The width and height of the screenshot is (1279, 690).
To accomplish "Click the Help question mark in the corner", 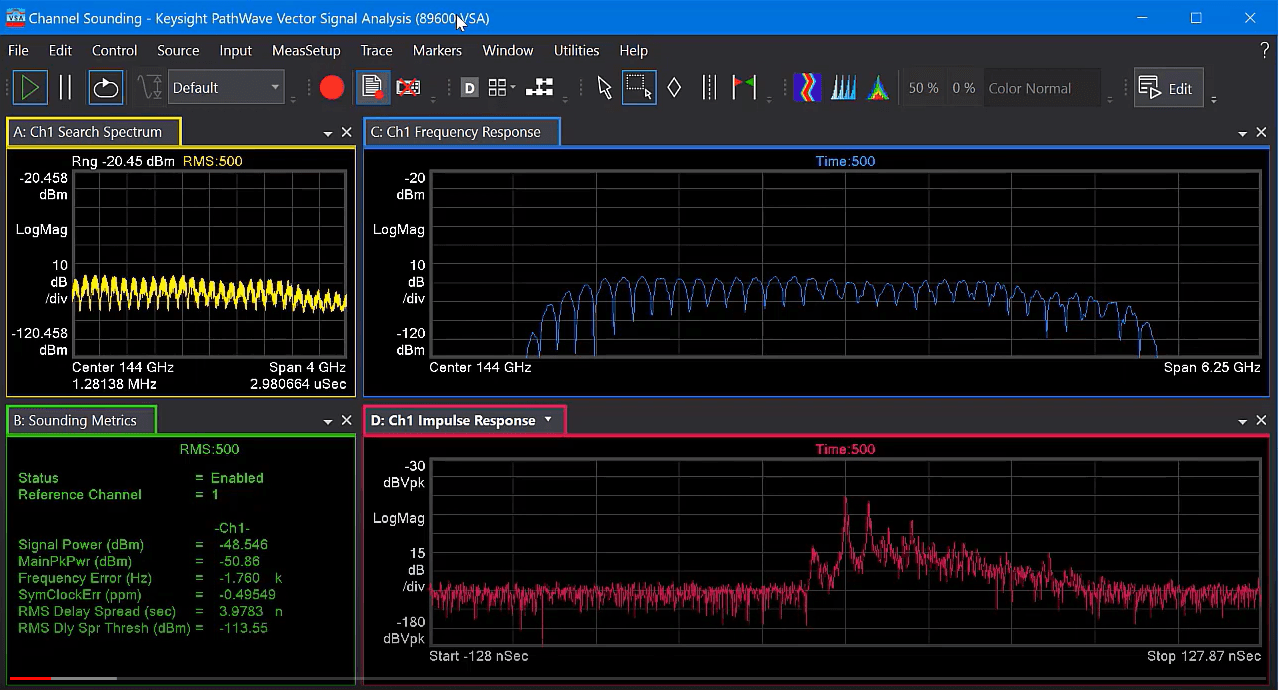I will coord(1263,50).
